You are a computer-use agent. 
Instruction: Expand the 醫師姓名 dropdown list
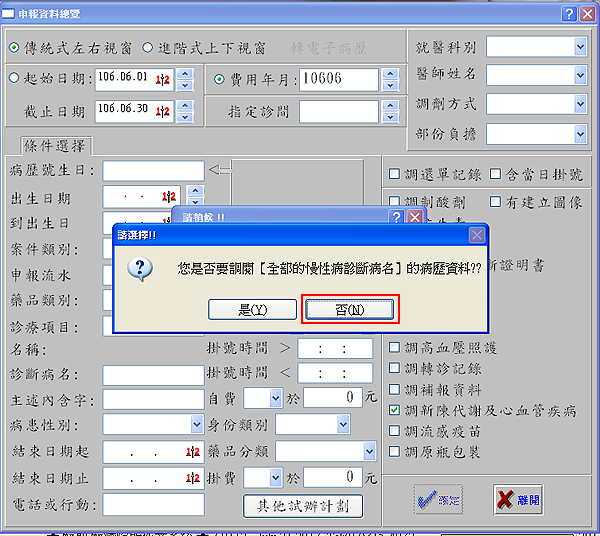(x=578, y=75)
